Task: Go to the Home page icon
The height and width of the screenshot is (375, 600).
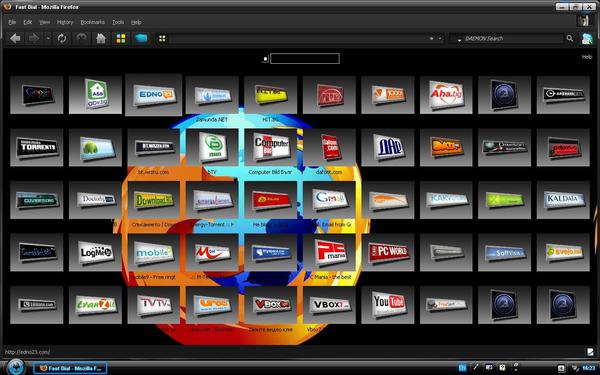Action: tap(101, 38)
